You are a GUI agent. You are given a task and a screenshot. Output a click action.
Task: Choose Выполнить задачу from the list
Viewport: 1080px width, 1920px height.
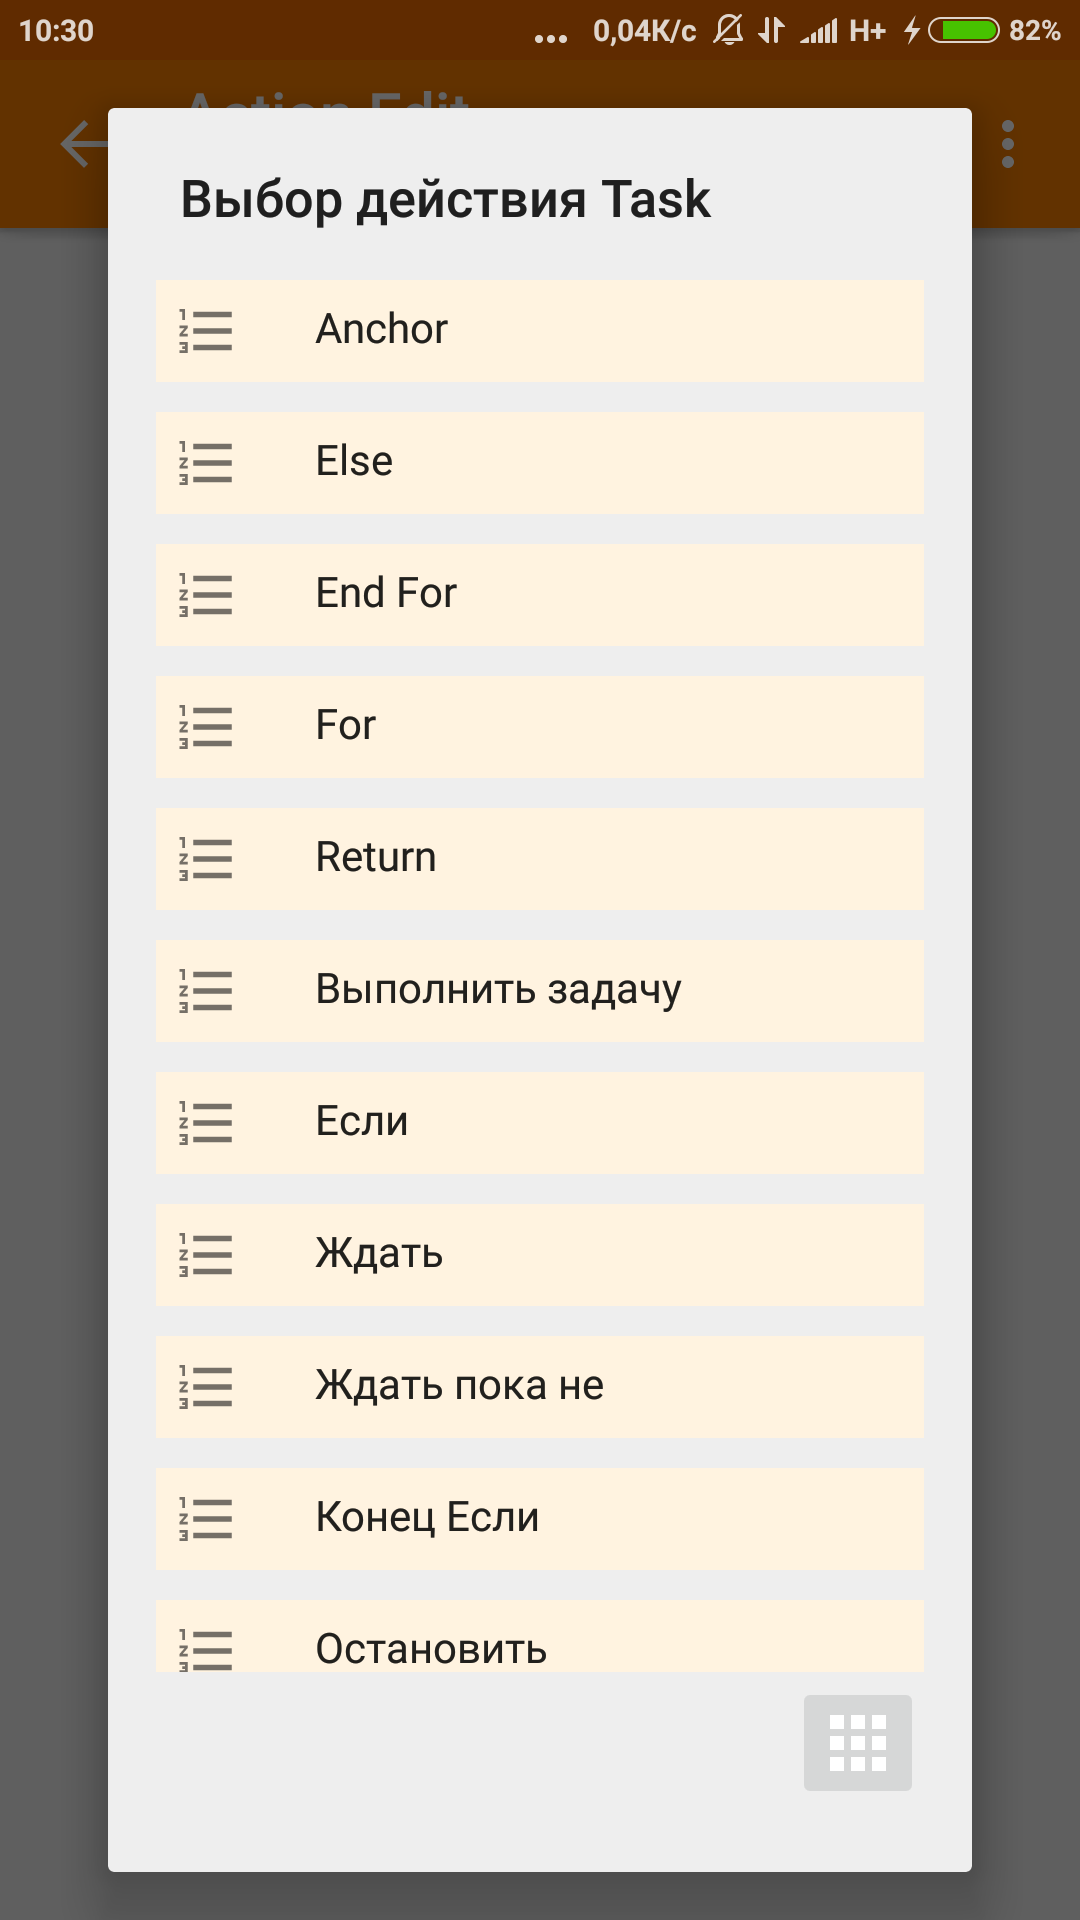coord(540,991)
